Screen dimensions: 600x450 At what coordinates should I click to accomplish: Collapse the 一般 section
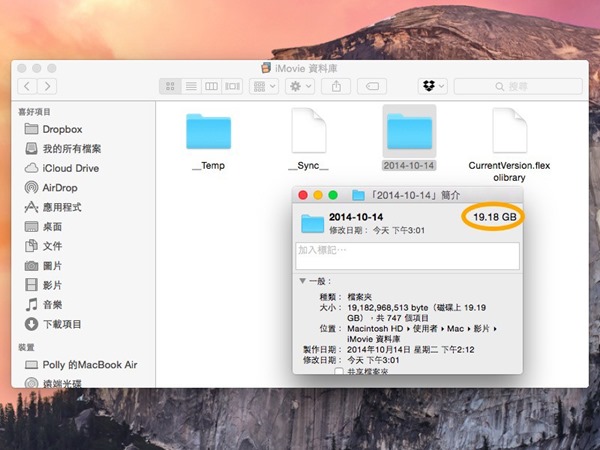tap(302, 281)
